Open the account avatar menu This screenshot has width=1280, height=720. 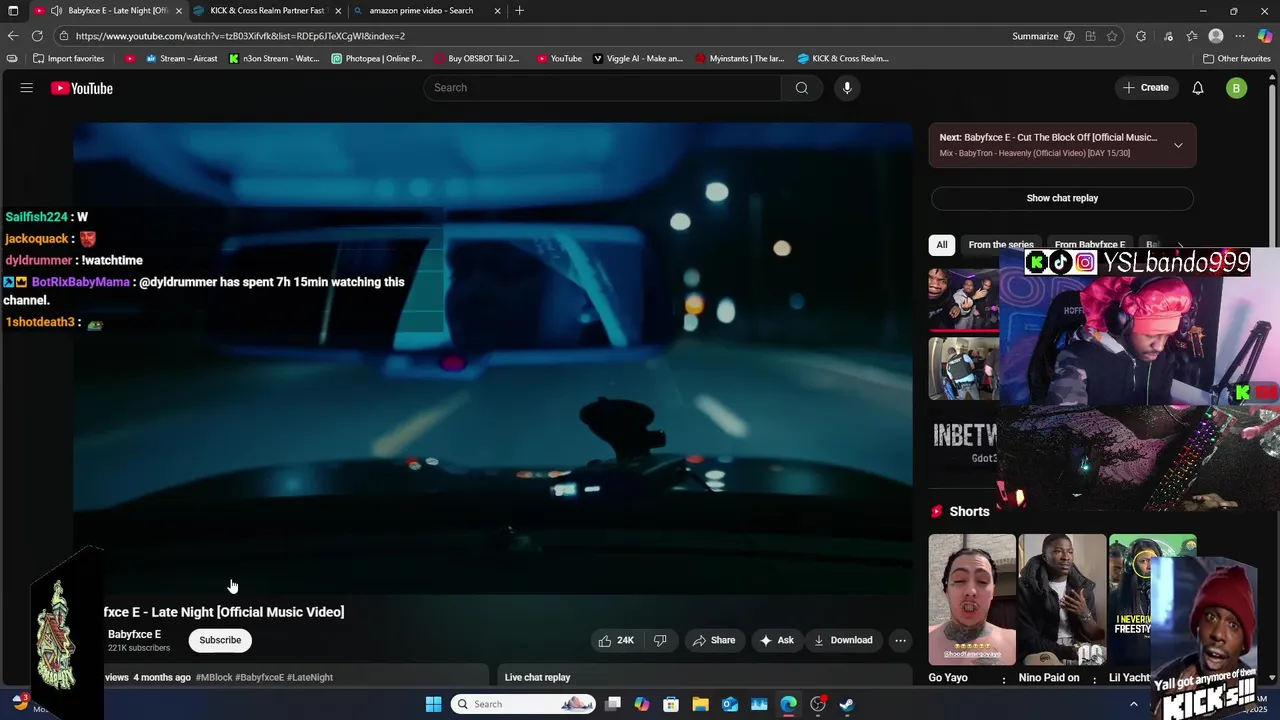click(1237, 88)
